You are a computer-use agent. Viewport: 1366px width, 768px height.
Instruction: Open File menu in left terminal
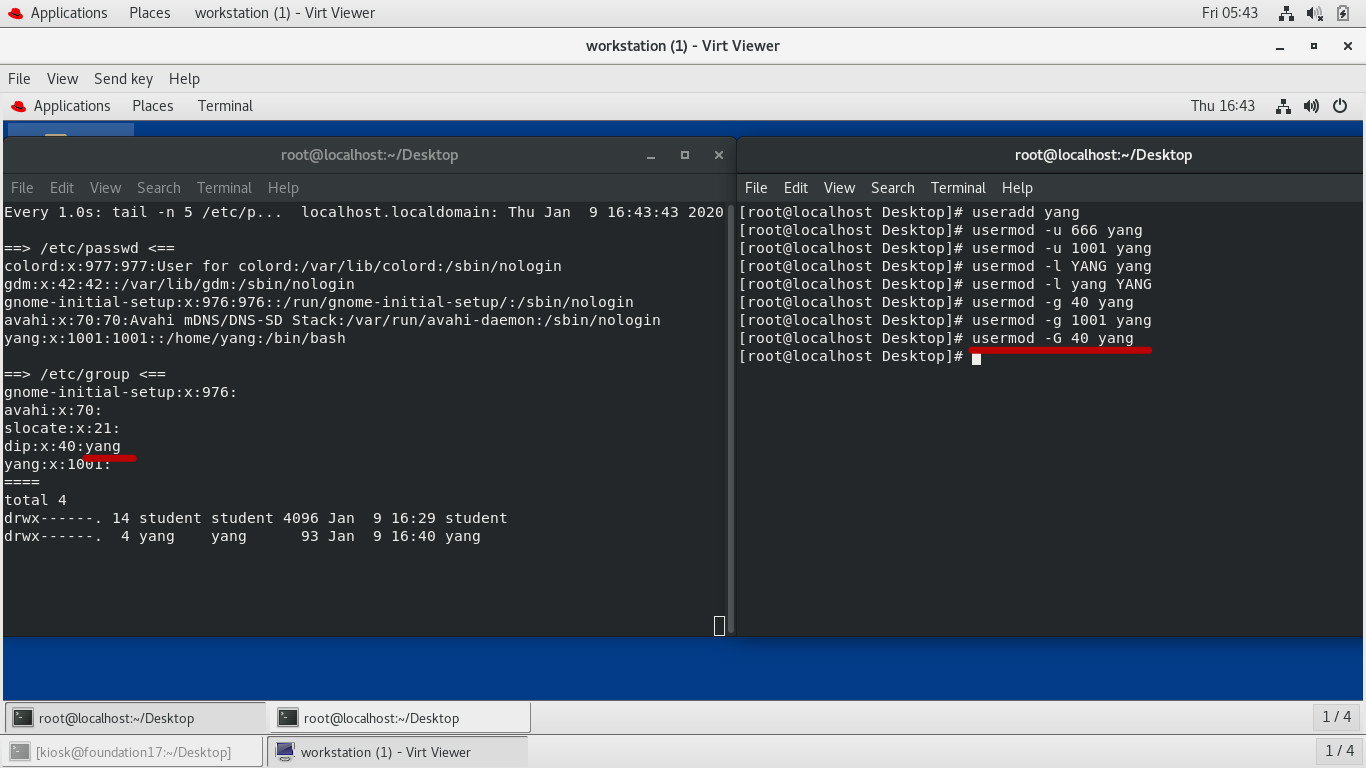tap(22, 188)
